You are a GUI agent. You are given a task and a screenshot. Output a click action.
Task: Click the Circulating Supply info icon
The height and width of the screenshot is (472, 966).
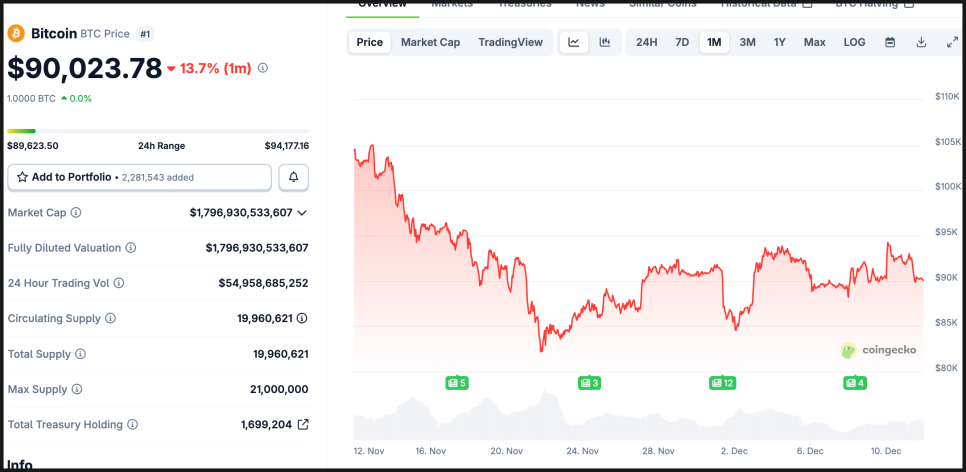point(110,318)
